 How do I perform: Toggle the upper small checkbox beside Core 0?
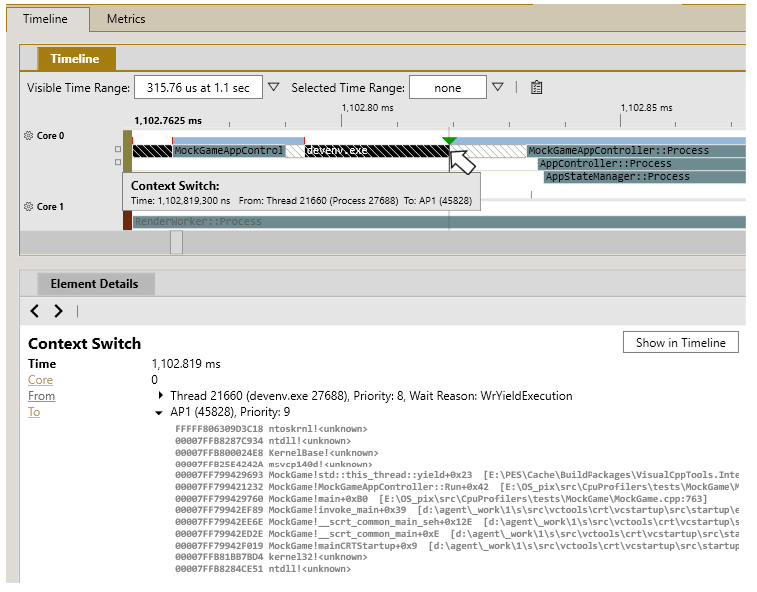[x=118, y=149]
